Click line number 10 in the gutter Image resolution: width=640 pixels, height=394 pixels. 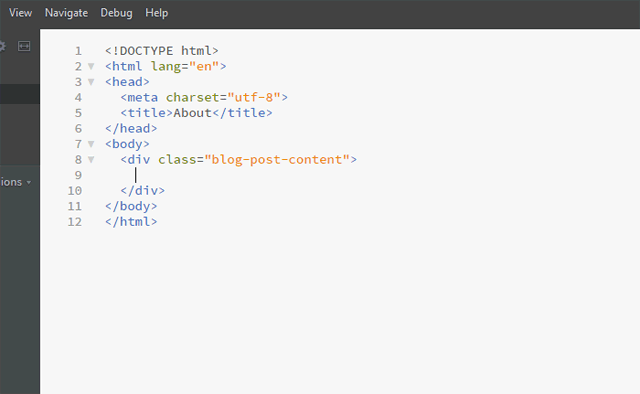pos(75,191)
